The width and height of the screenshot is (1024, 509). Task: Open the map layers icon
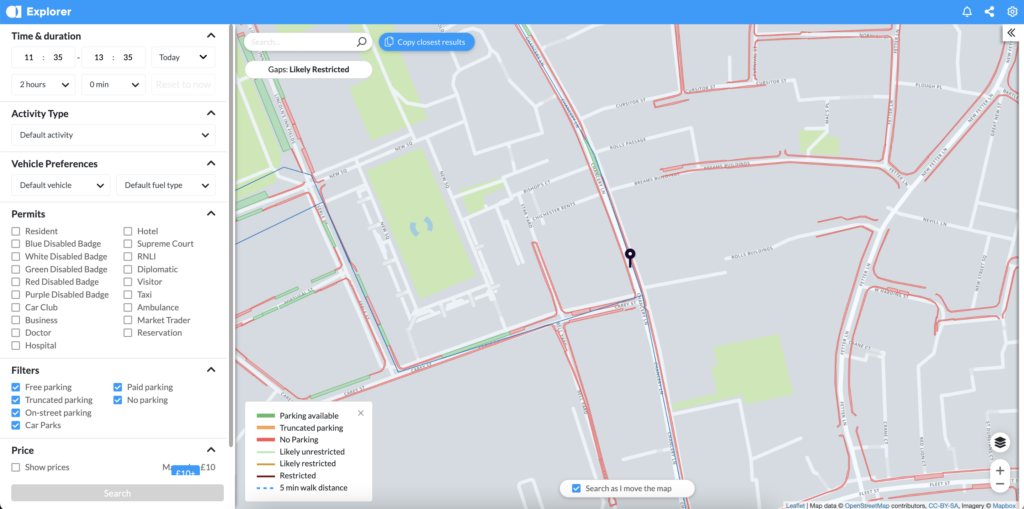coord(999,442)
